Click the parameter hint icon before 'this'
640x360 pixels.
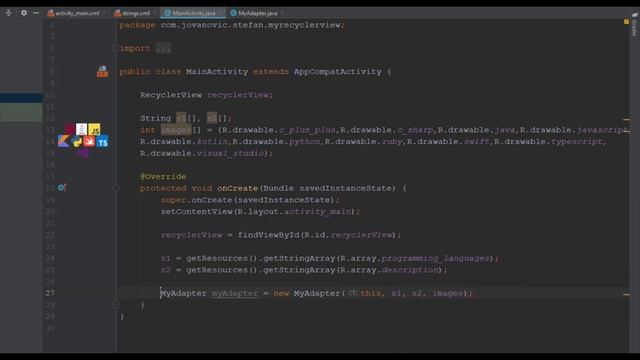point(353,293)
